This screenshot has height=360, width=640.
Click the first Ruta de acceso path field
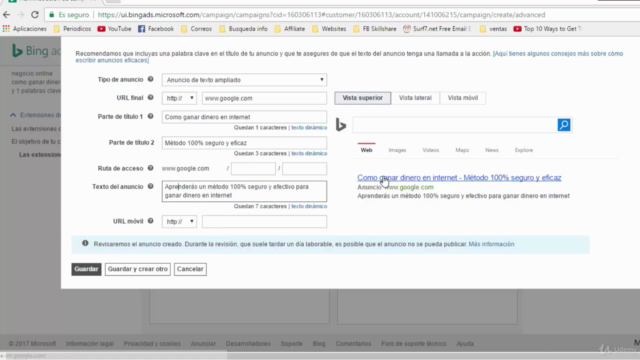pyautogui.click(x=253, y=168)
